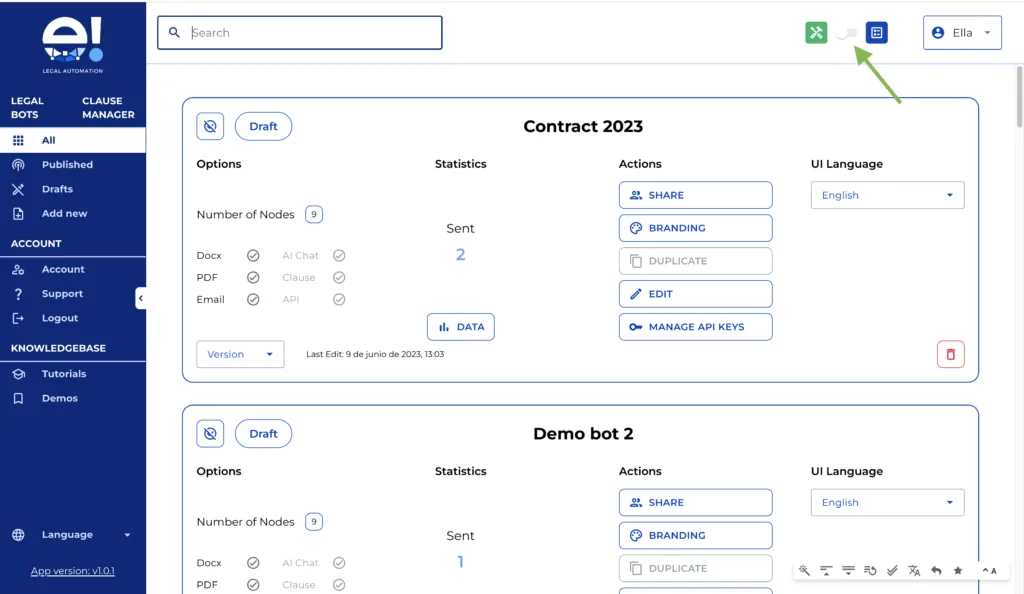Collapse the sidebar with the arrow handle
The width and height of the screenshot is (1024, 594).
point(141,298)
